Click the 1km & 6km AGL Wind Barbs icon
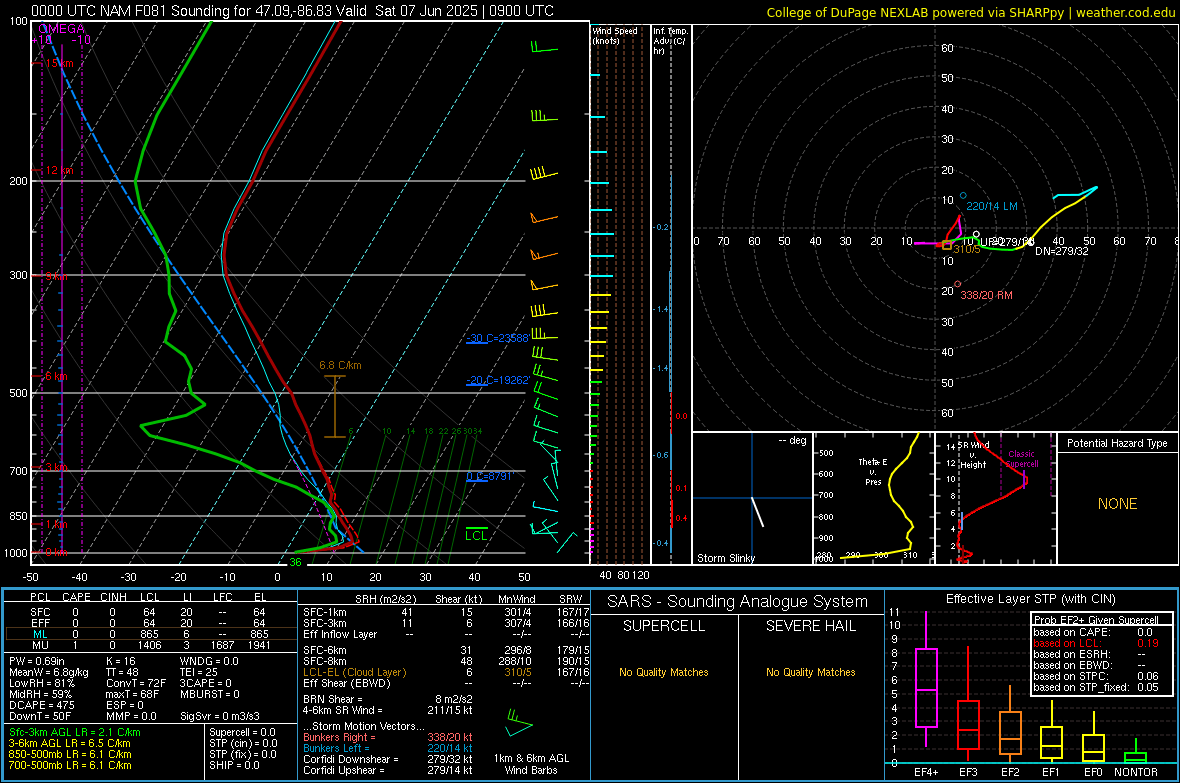This screenshot has width=1180, height=783. 519,724
